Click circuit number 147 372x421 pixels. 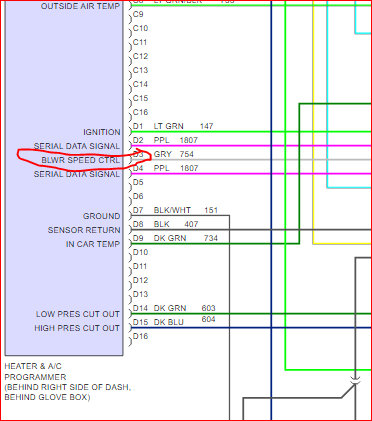click(206, 126)
